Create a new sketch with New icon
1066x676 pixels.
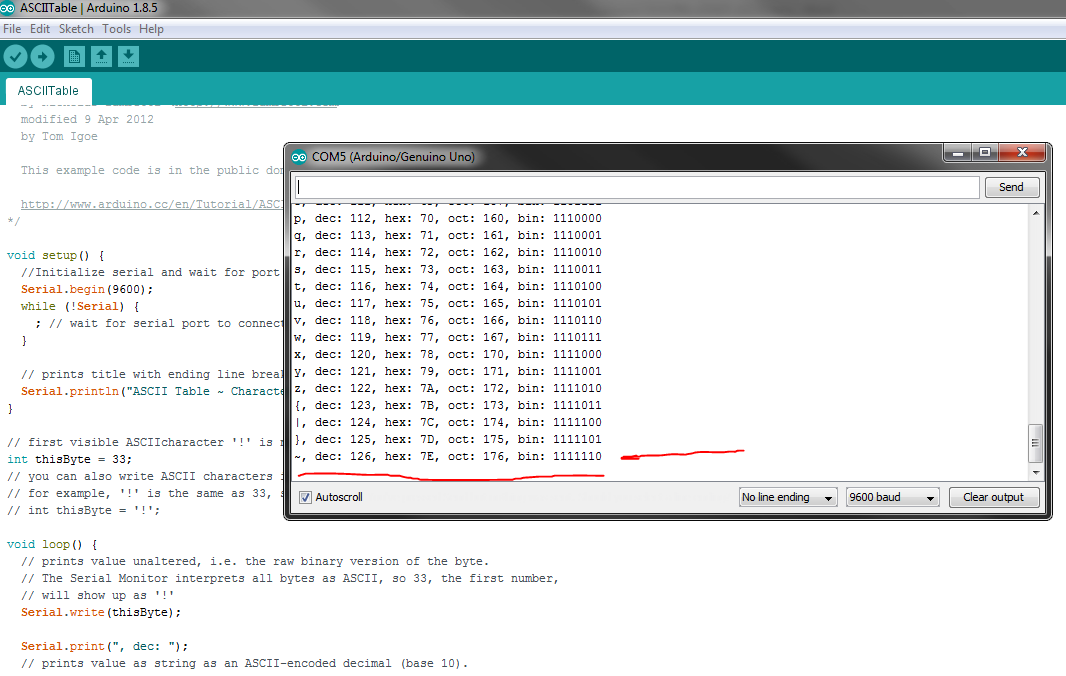point(74,57)
